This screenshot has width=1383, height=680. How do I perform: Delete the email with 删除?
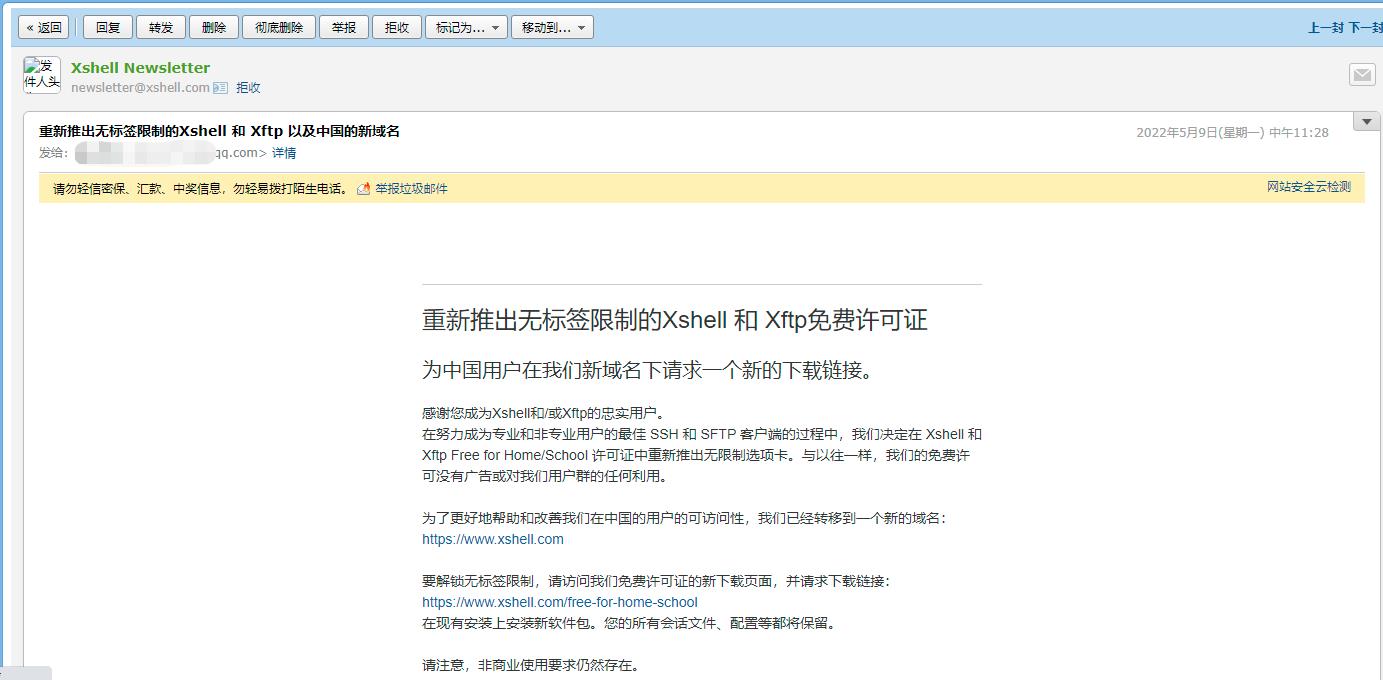(x=214, y=27)
